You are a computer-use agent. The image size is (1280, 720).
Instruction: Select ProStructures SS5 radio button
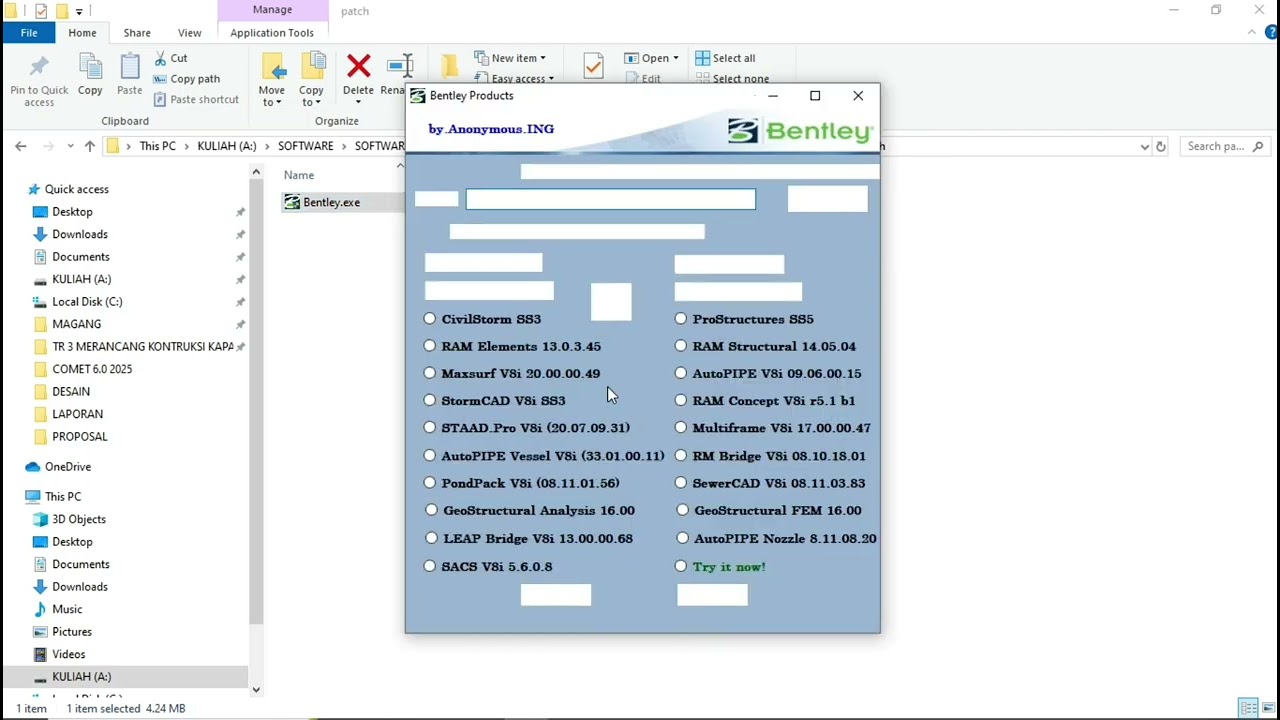(681, 319)
